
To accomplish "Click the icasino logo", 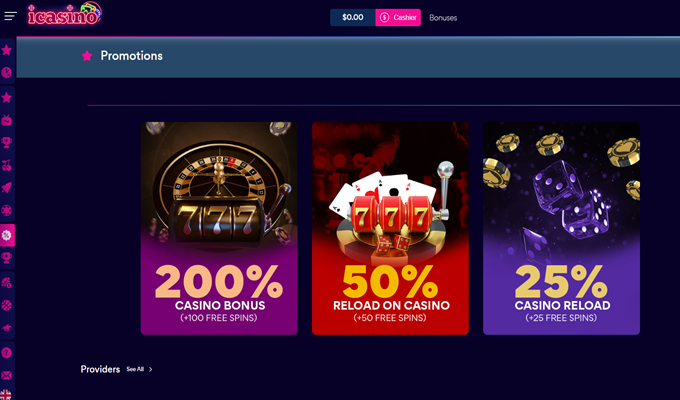I will tap(64, 14).
